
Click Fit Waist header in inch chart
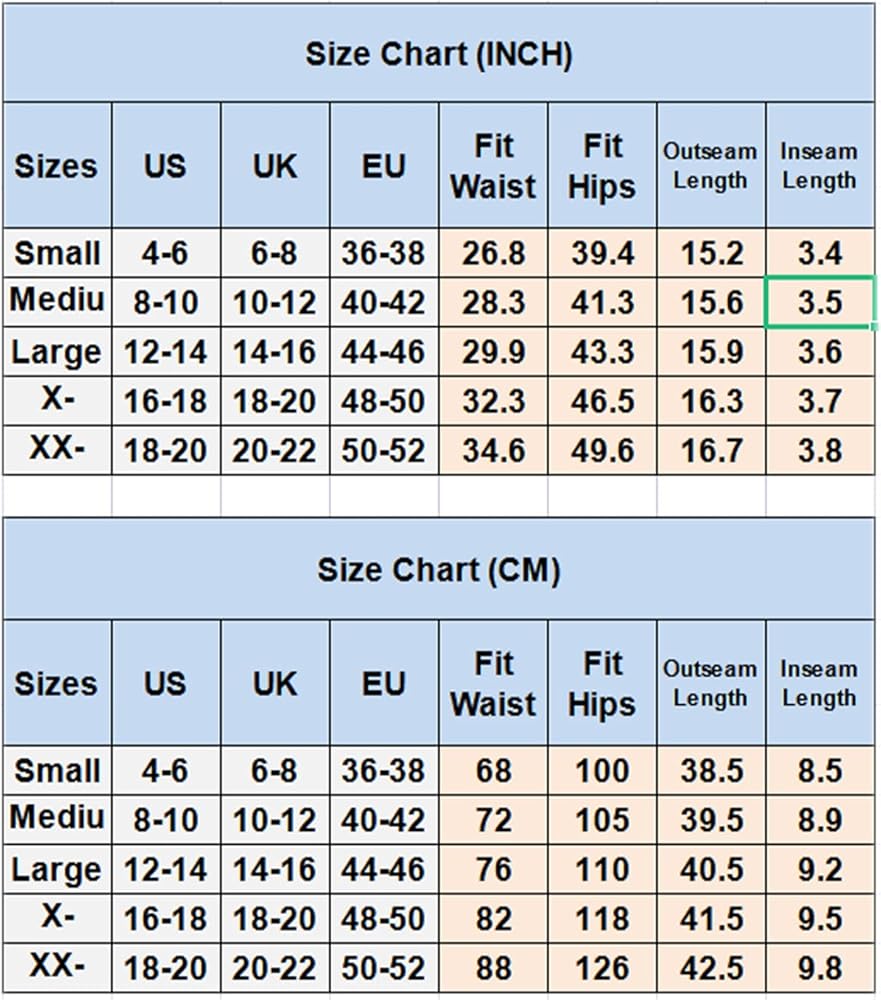493,166
